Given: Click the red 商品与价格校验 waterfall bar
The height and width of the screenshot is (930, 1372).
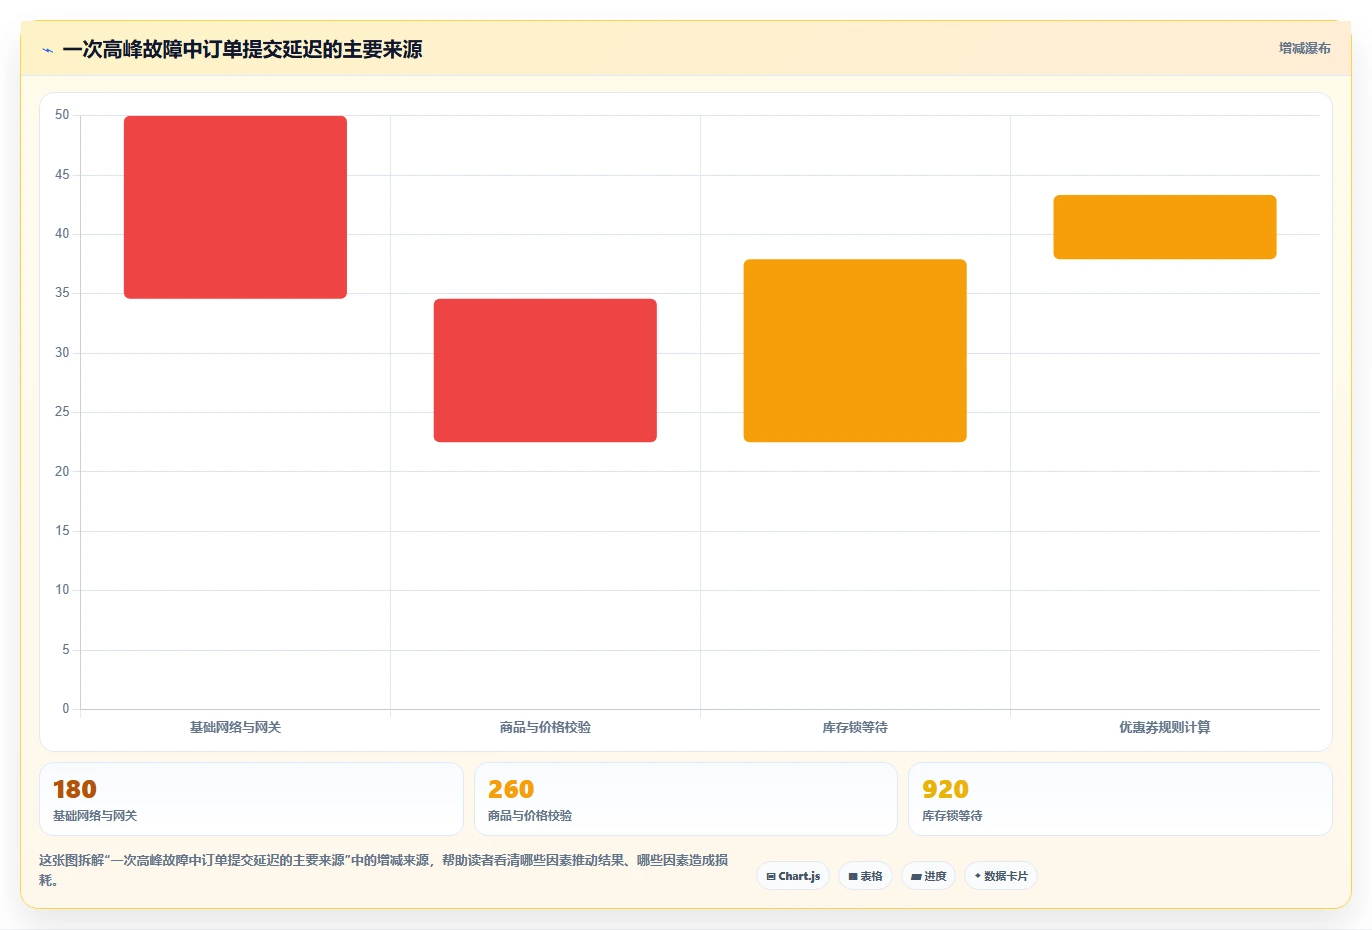Looking at the screenshot, I should 545,370.
